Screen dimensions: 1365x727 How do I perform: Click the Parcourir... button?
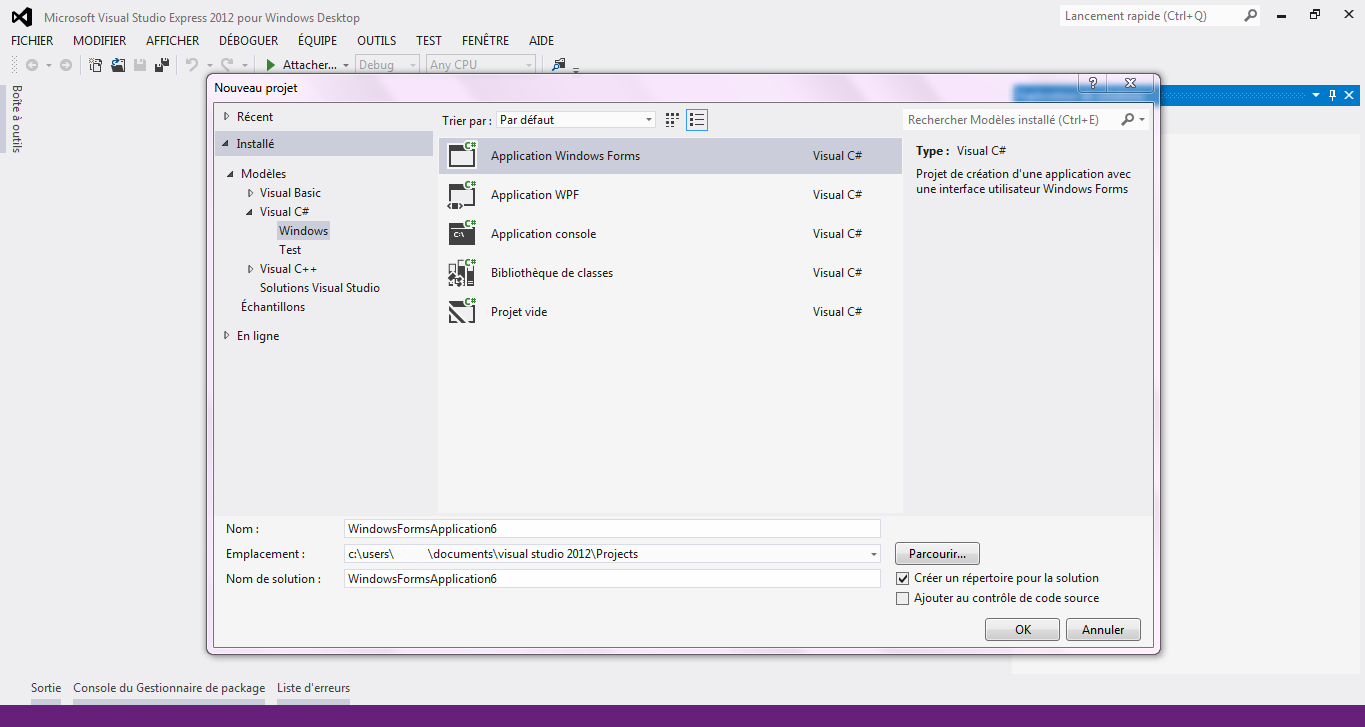click(937, 554)
